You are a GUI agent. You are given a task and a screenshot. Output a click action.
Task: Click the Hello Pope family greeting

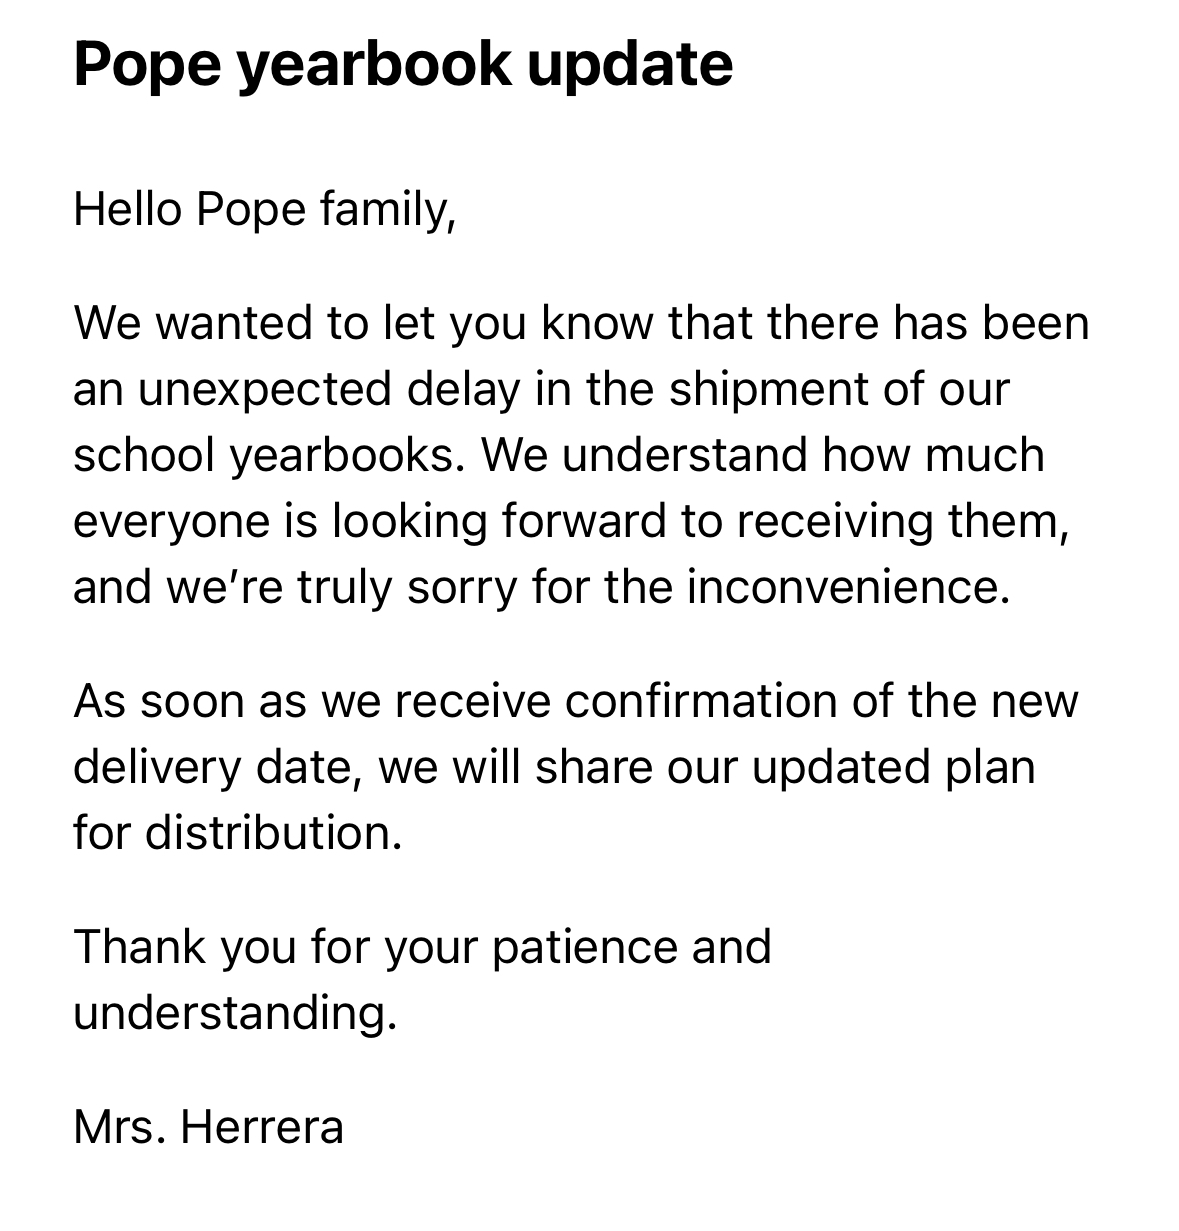pyautogui.click(x=265, y=210)
